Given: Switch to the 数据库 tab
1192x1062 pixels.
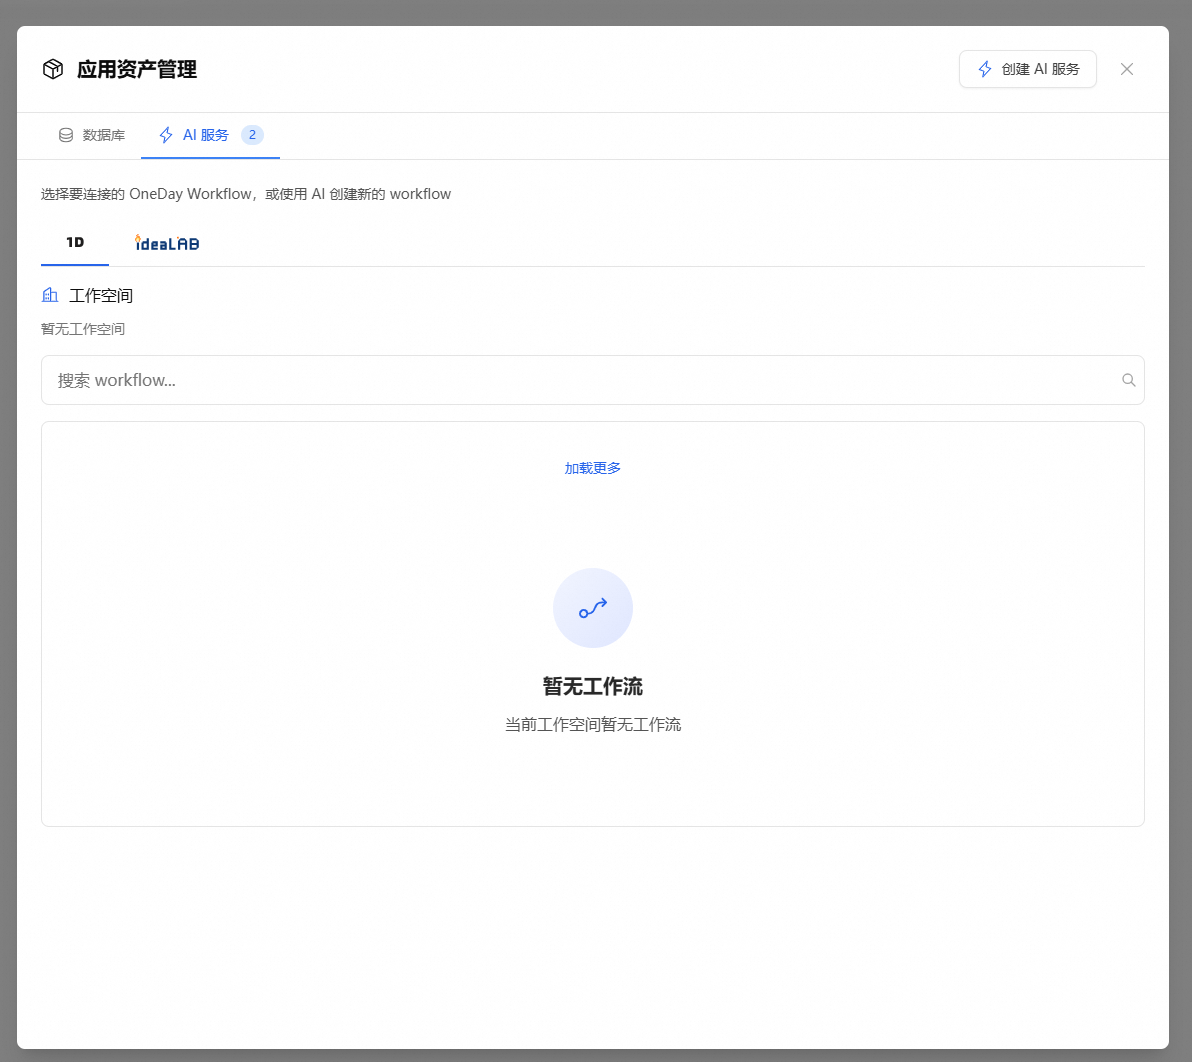Looking at the screenshot, I should (91, 135).
